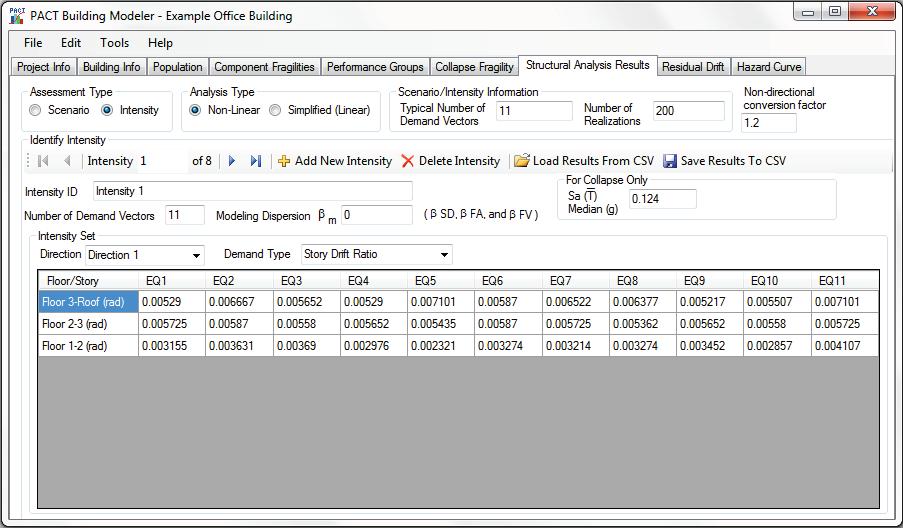This screenshot has width=903, height=528.
Task: Click the Add New Intensity label
Action: click(343, 161)
